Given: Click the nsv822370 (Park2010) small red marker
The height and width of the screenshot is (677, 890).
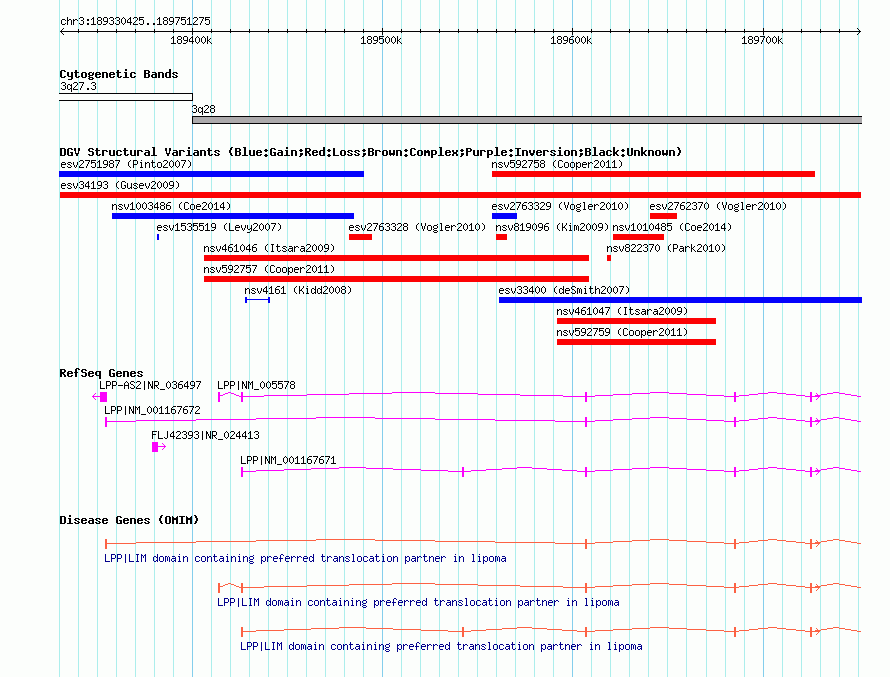Looking at the screenshot, I should click(609, 258).
